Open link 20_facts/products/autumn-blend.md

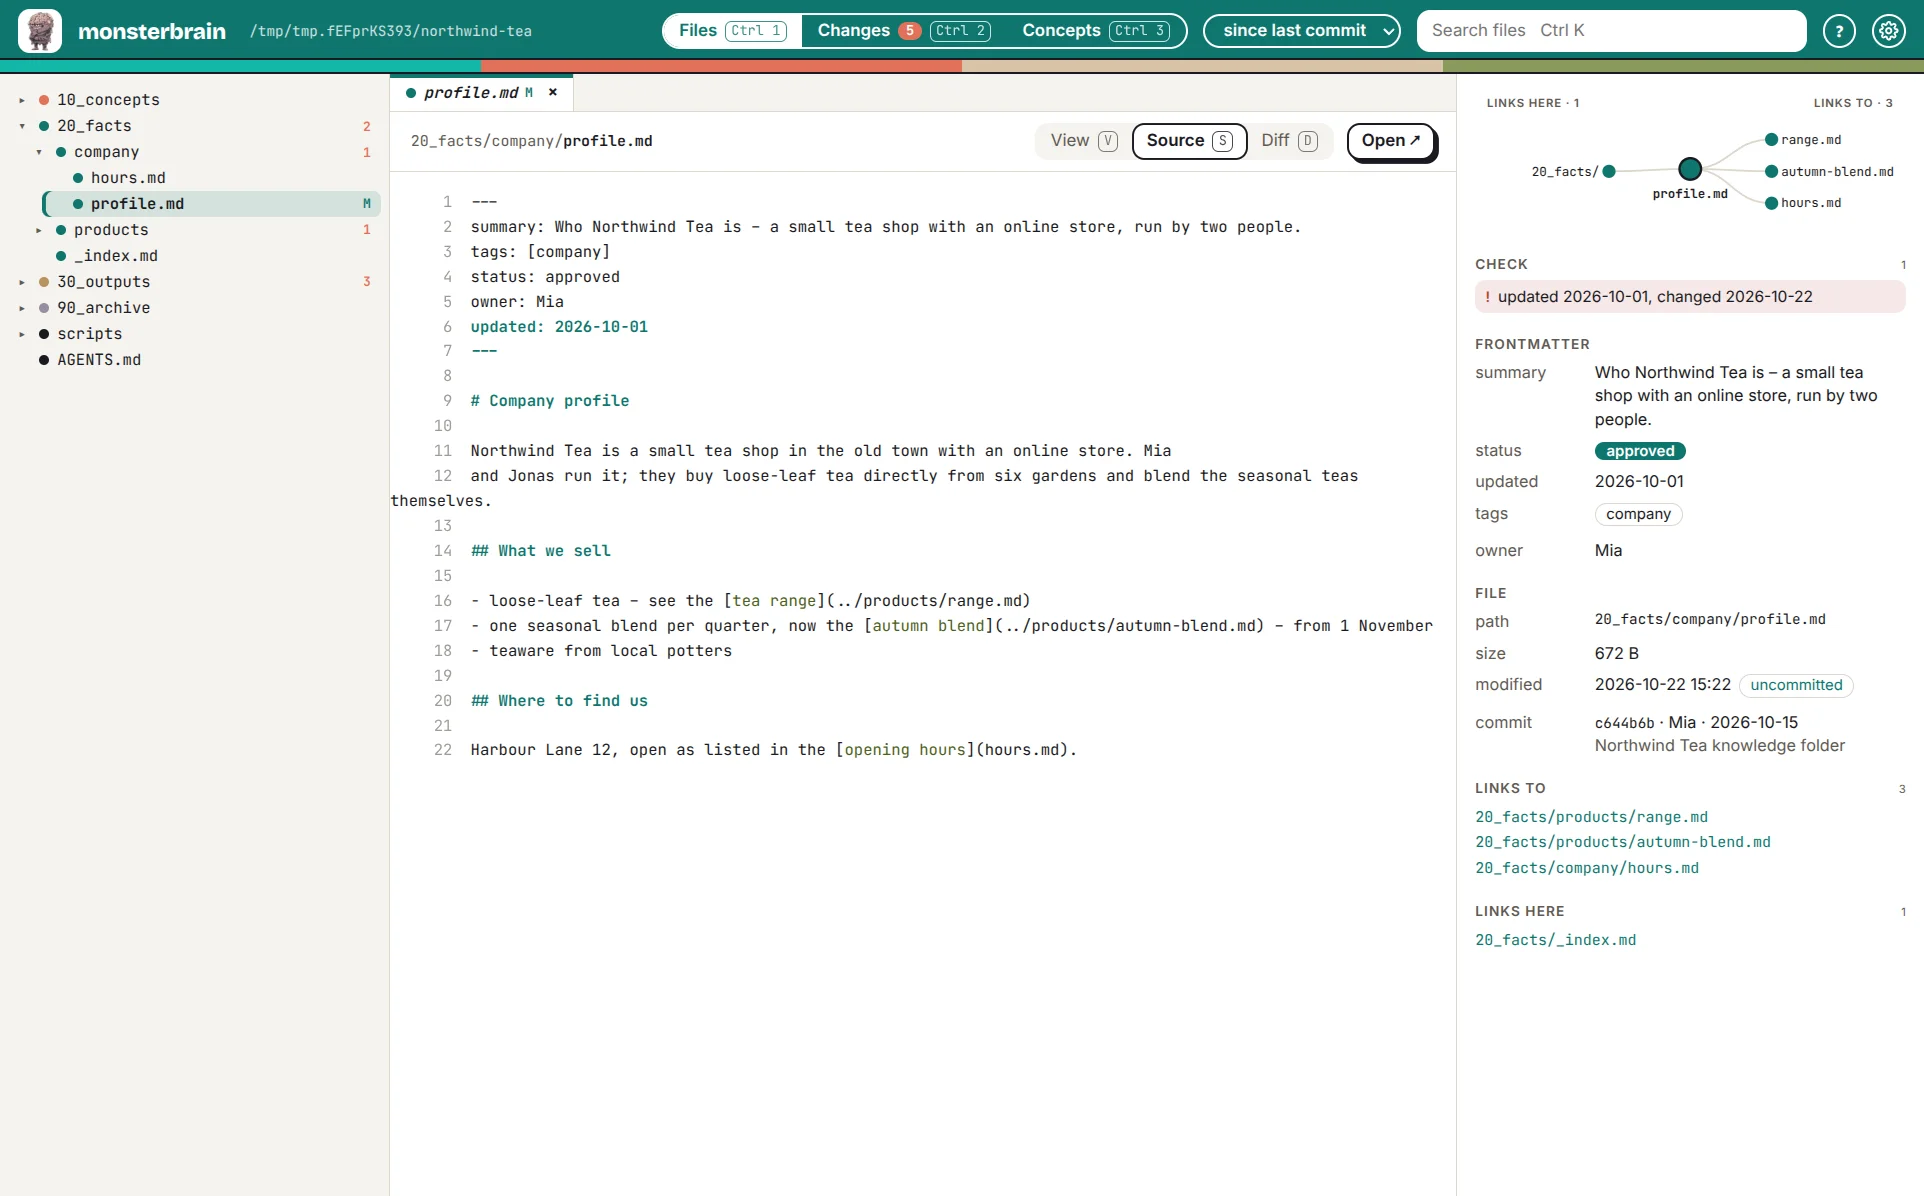coord(1622,842)
